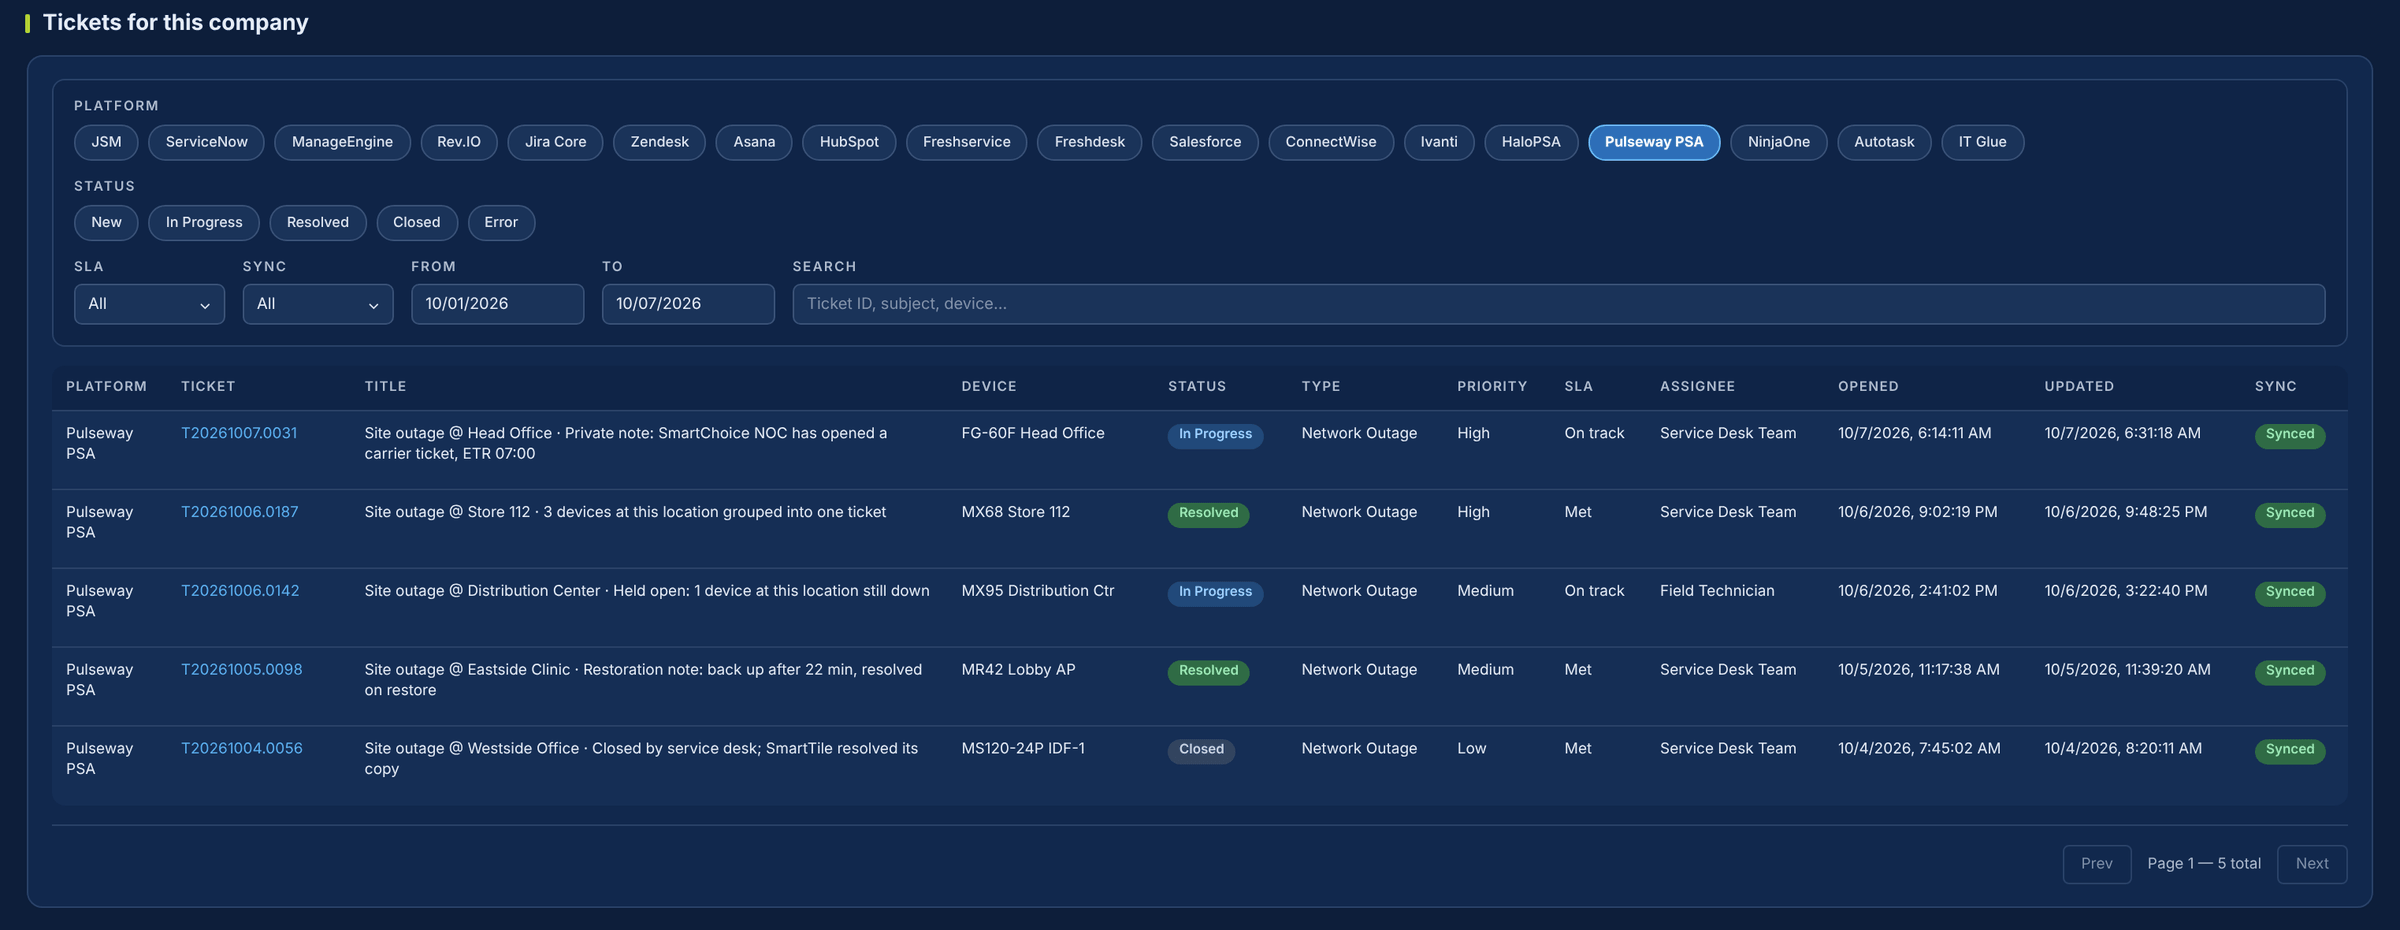Choose the HaloPSA platform chip
Image resolution: width=2400 pixels, height=930 pixels.
[x=1531, y=142]
